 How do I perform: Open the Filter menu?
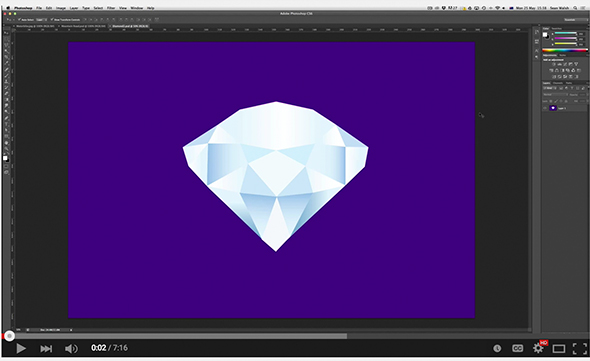tap(111, 8)
